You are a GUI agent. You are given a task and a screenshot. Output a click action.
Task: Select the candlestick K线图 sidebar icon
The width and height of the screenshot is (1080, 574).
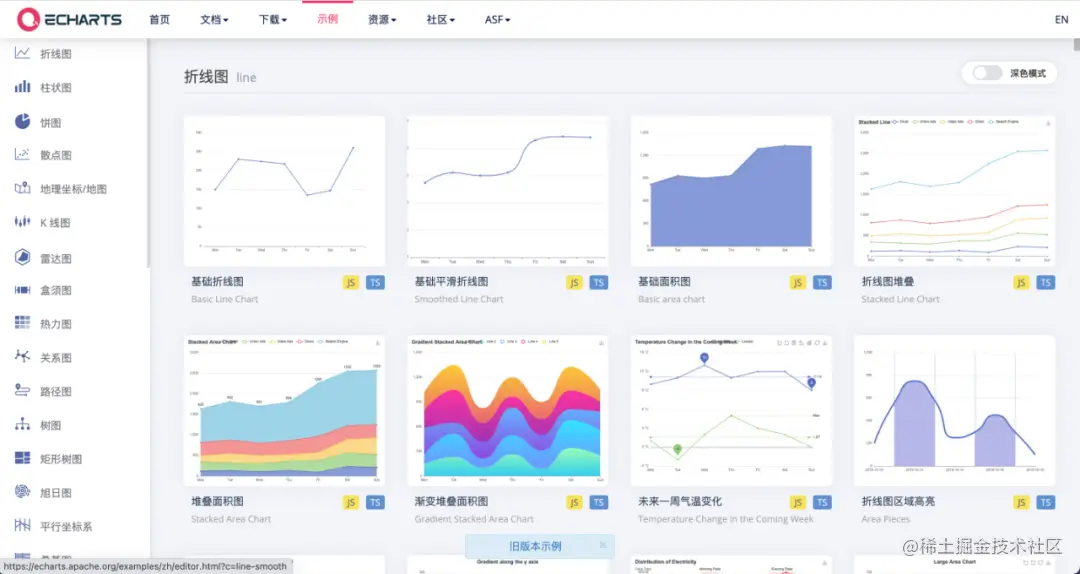click(22, 222)
